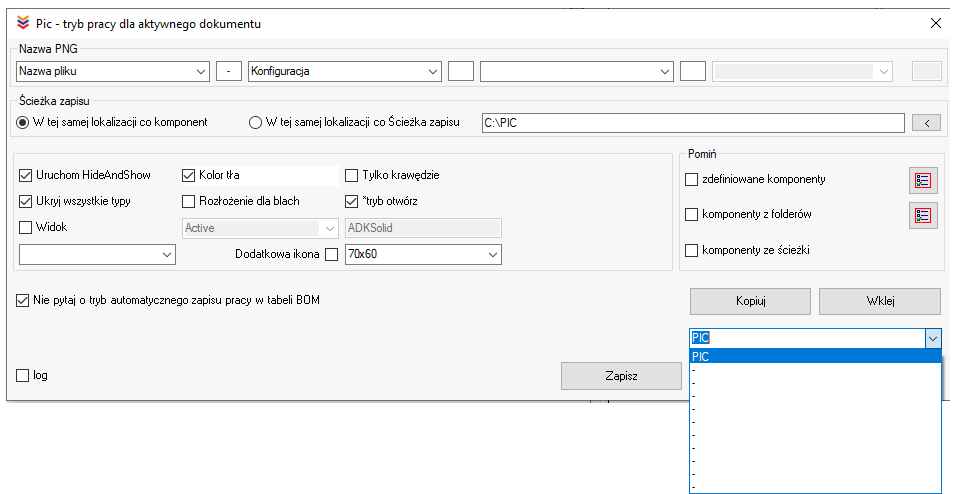Select 'W tej samej lokalizacji co Ścieżka zapisu' radio
956x494 pixels.
pos(254,123)
